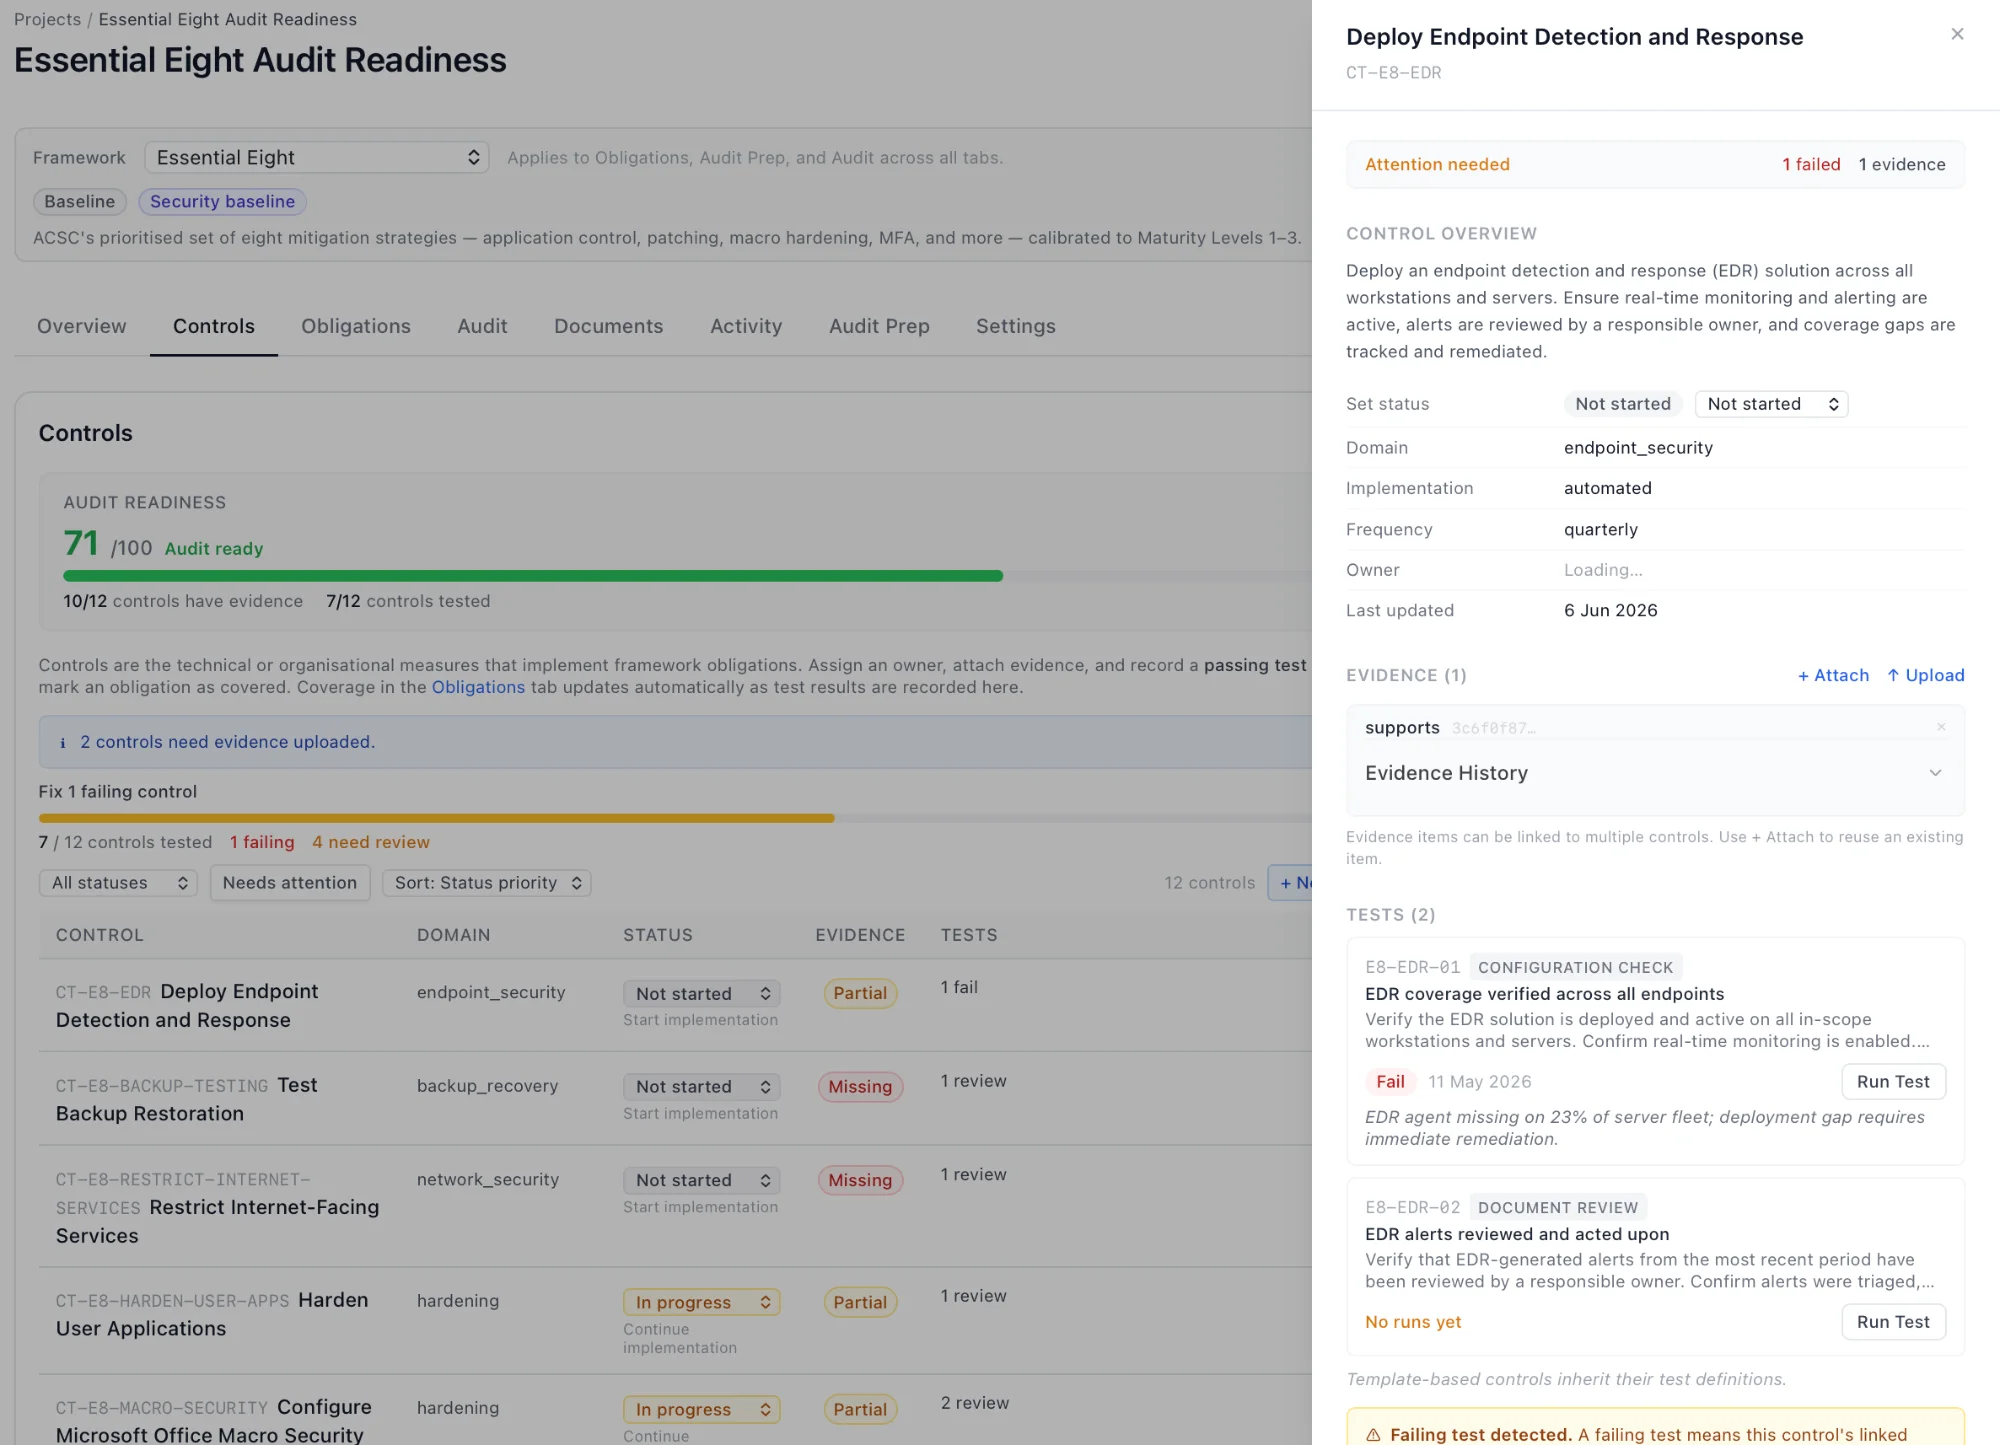
Task: Select the Controls tab
Action: click(214, 326)
